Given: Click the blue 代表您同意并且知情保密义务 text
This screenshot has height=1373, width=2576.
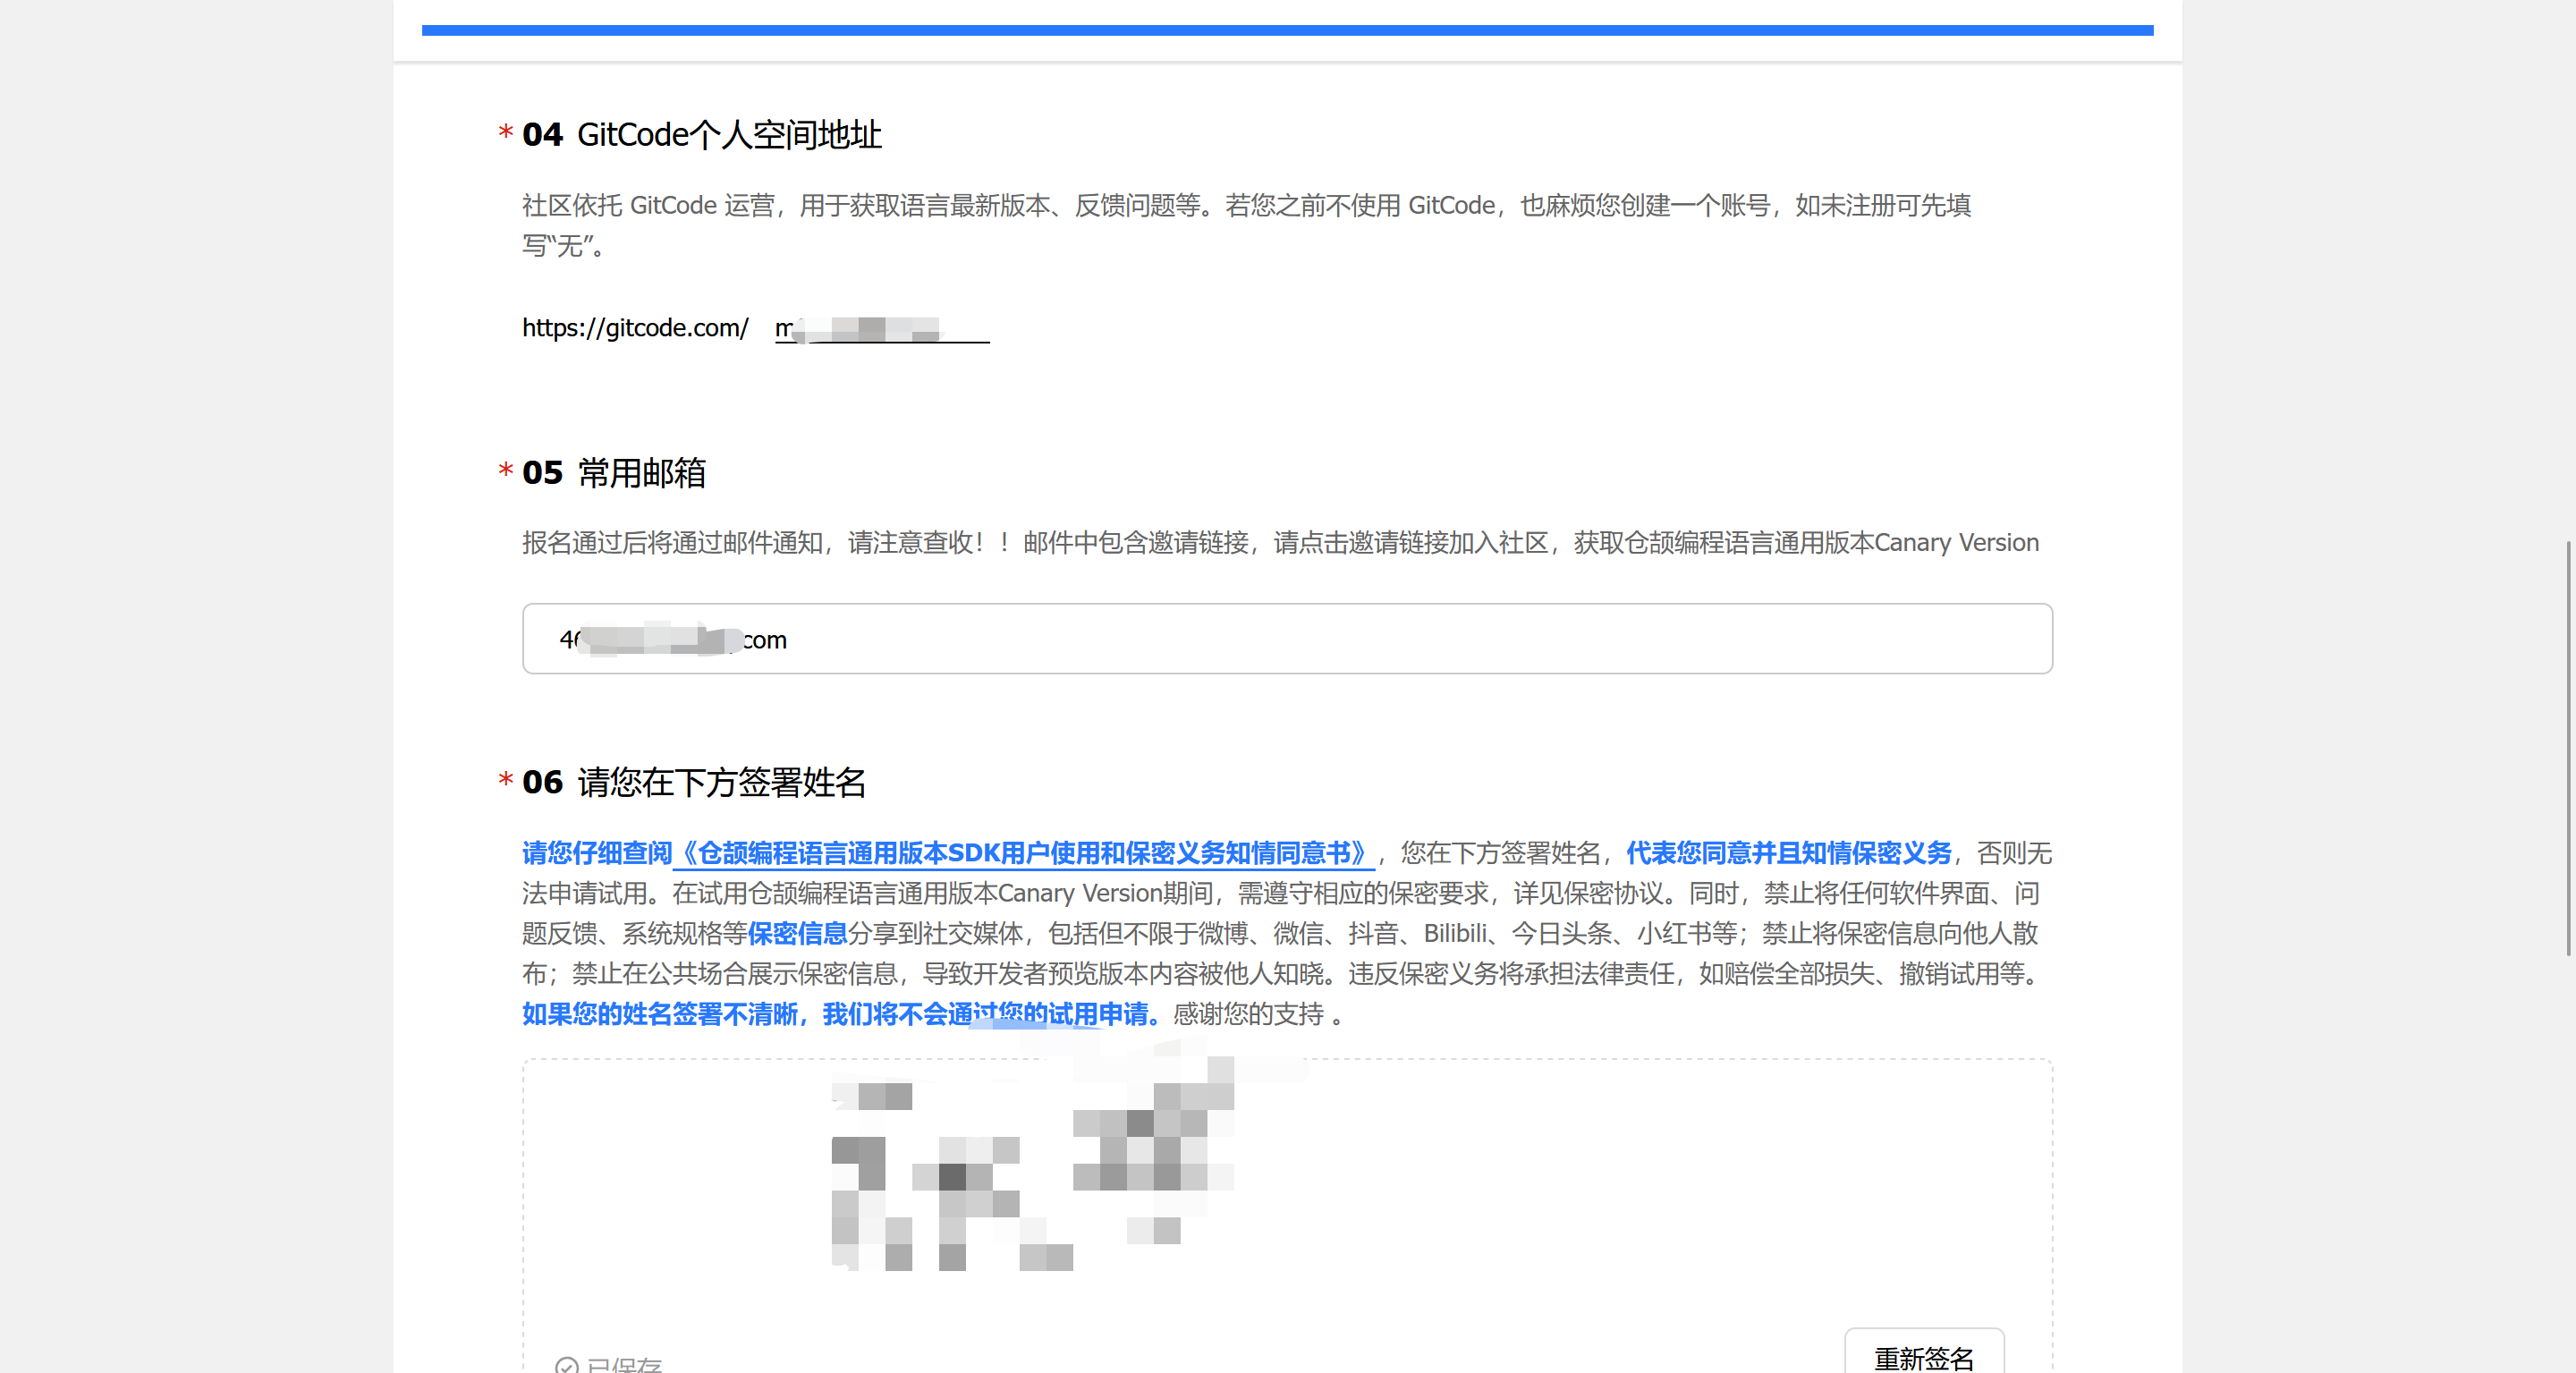Looking at the screenshot, I should pyautogui.click(x=1788, y=853).
